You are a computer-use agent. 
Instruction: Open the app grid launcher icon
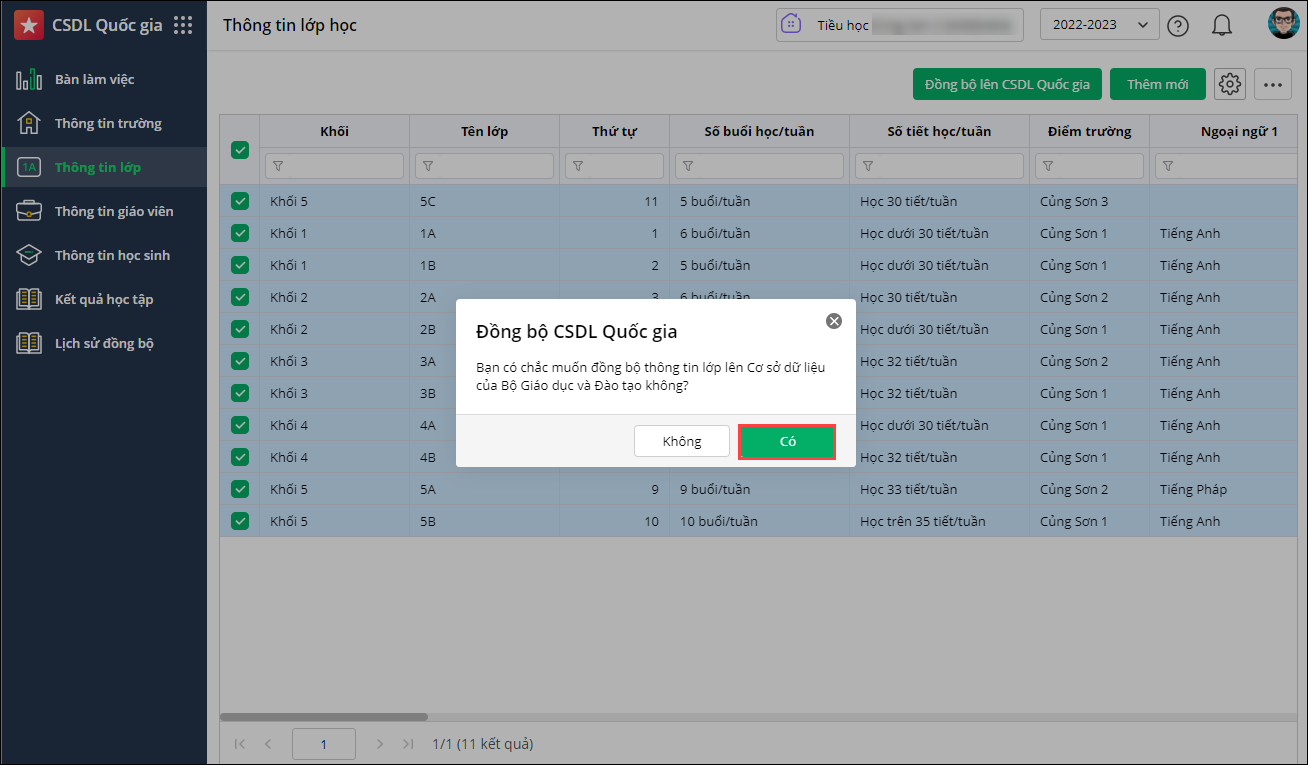183,26
